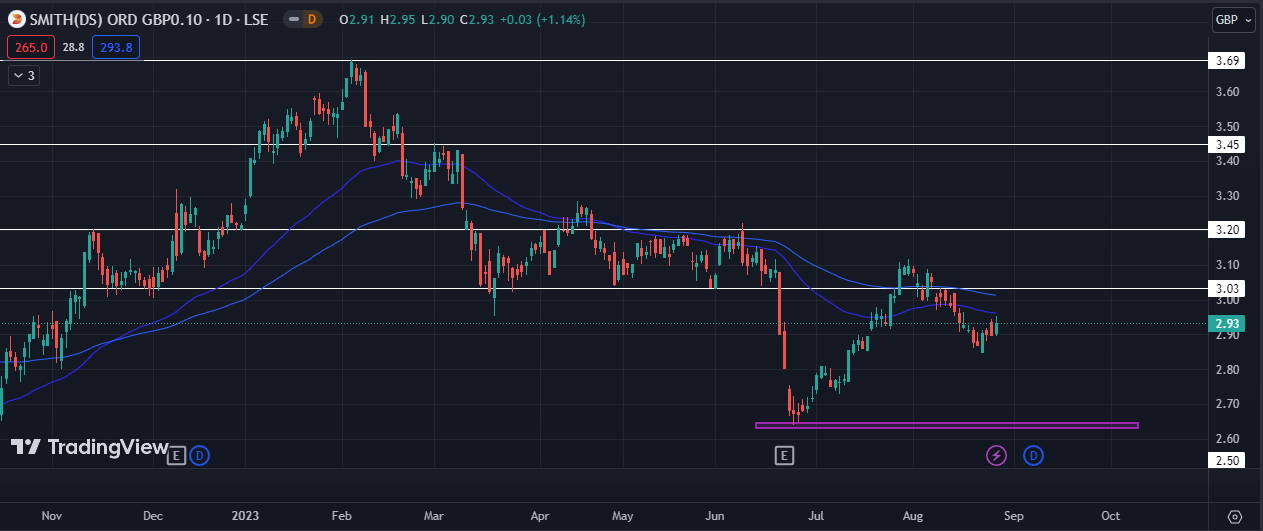Click the TradingView logo
Viewport: 1263px width, 531px height.
[90, 448]
